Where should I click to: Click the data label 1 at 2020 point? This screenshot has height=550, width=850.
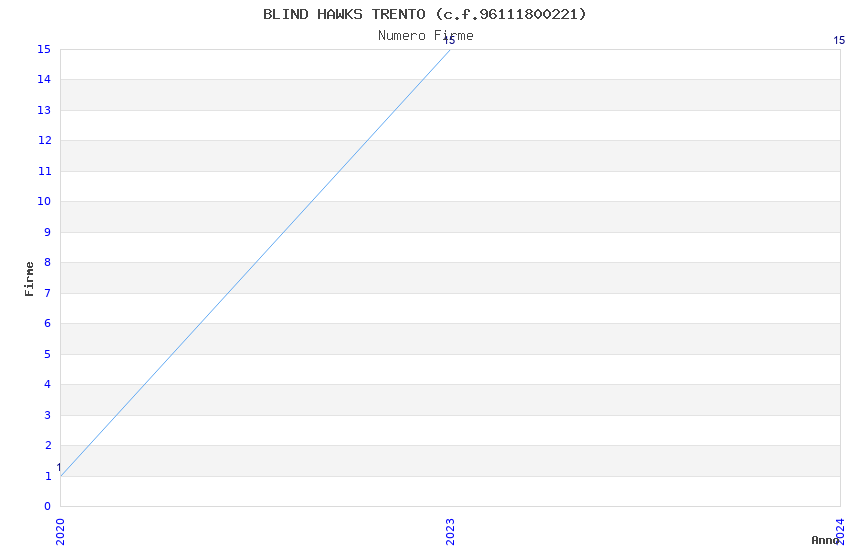point(59,468)
